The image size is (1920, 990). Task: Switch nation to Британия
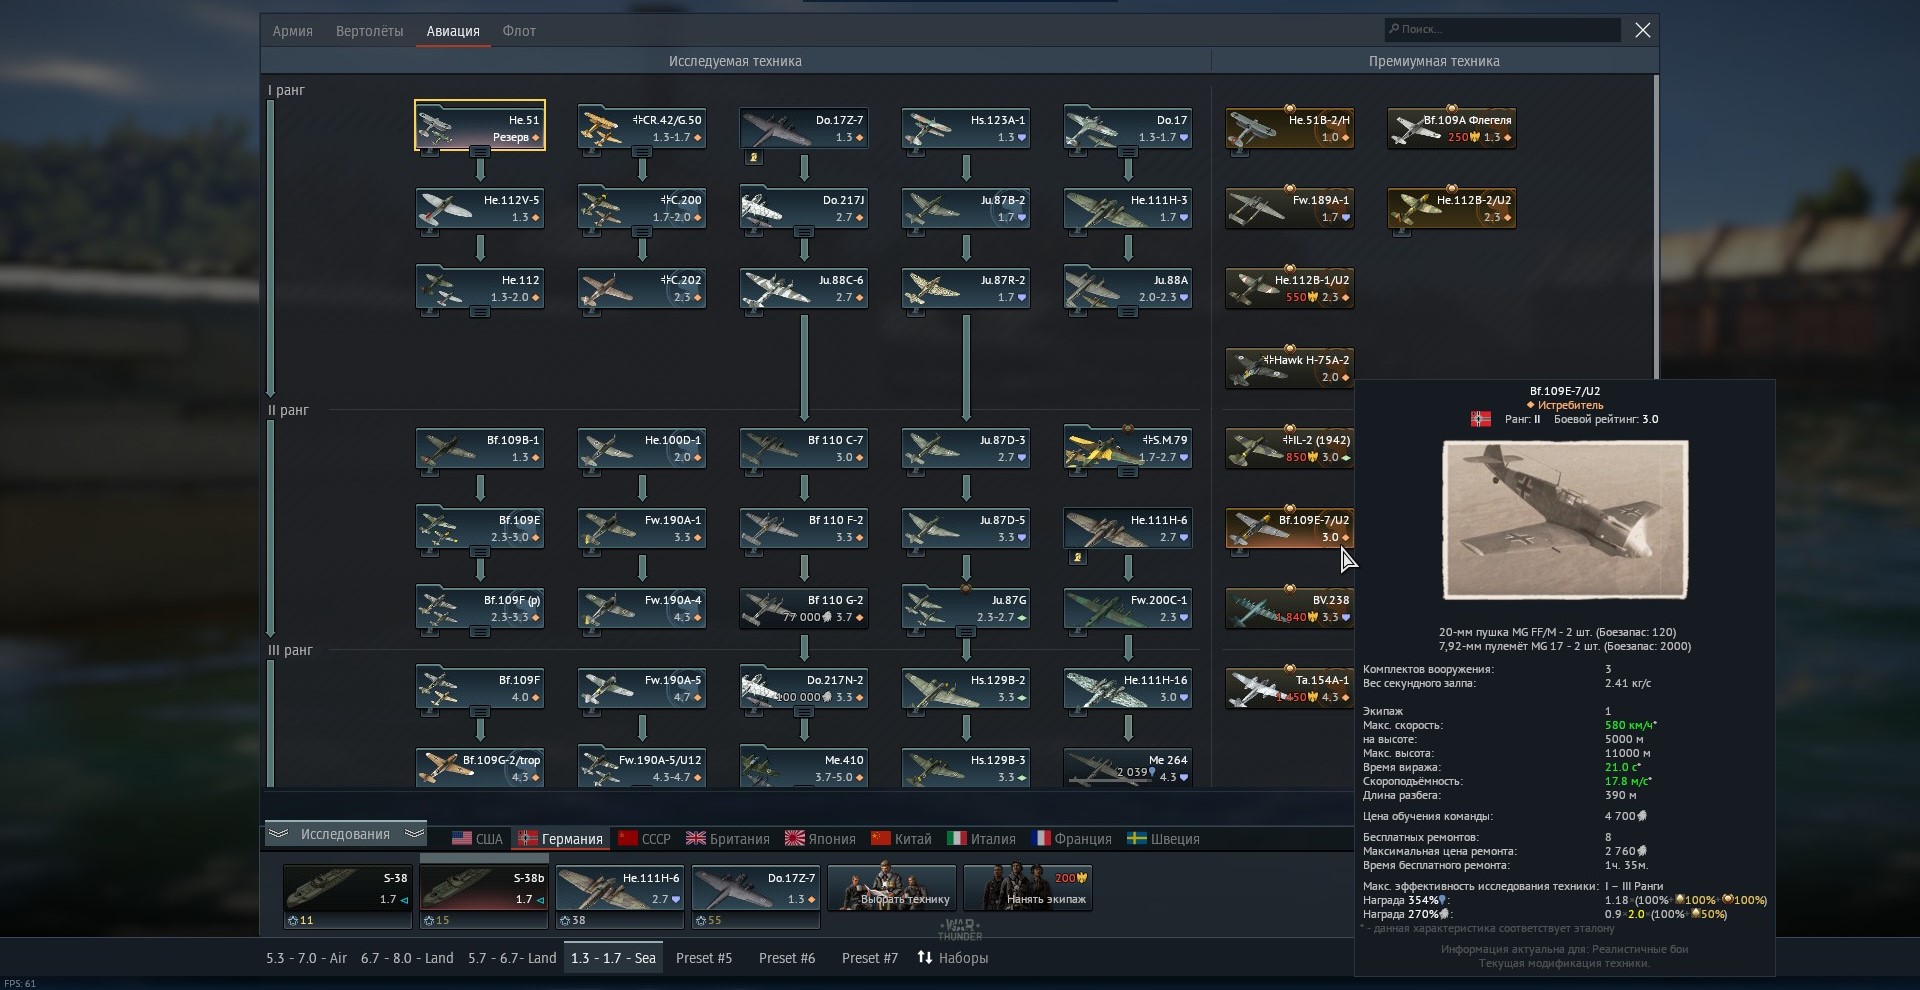(727, 839)
